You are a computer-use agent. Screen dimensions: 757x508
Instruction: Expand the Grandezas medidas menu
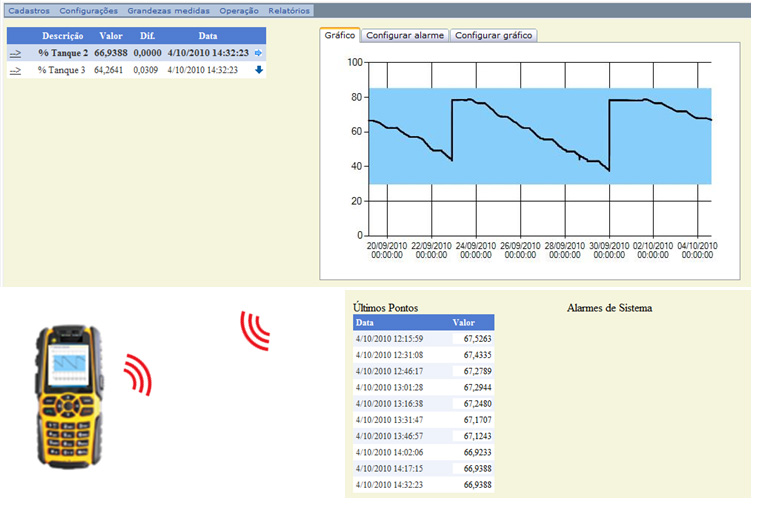click(x=169, y=11)
